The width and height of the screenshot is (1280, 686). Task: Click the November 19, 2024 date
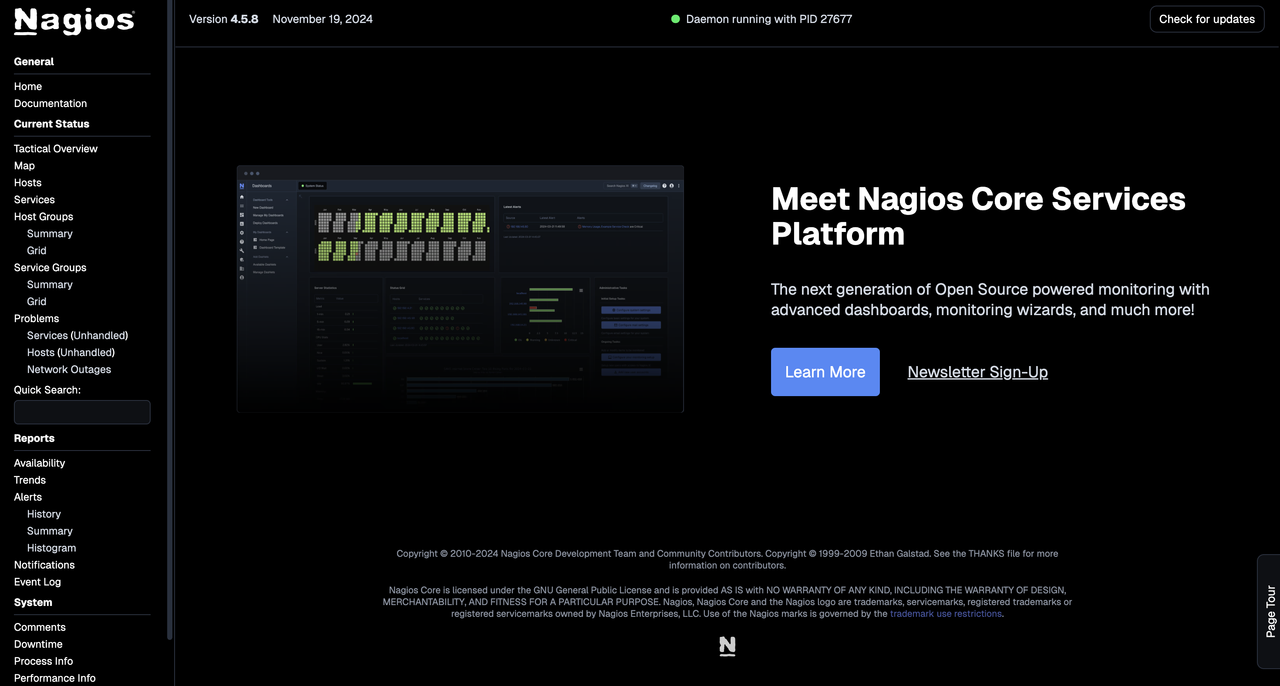click(322, 19)
